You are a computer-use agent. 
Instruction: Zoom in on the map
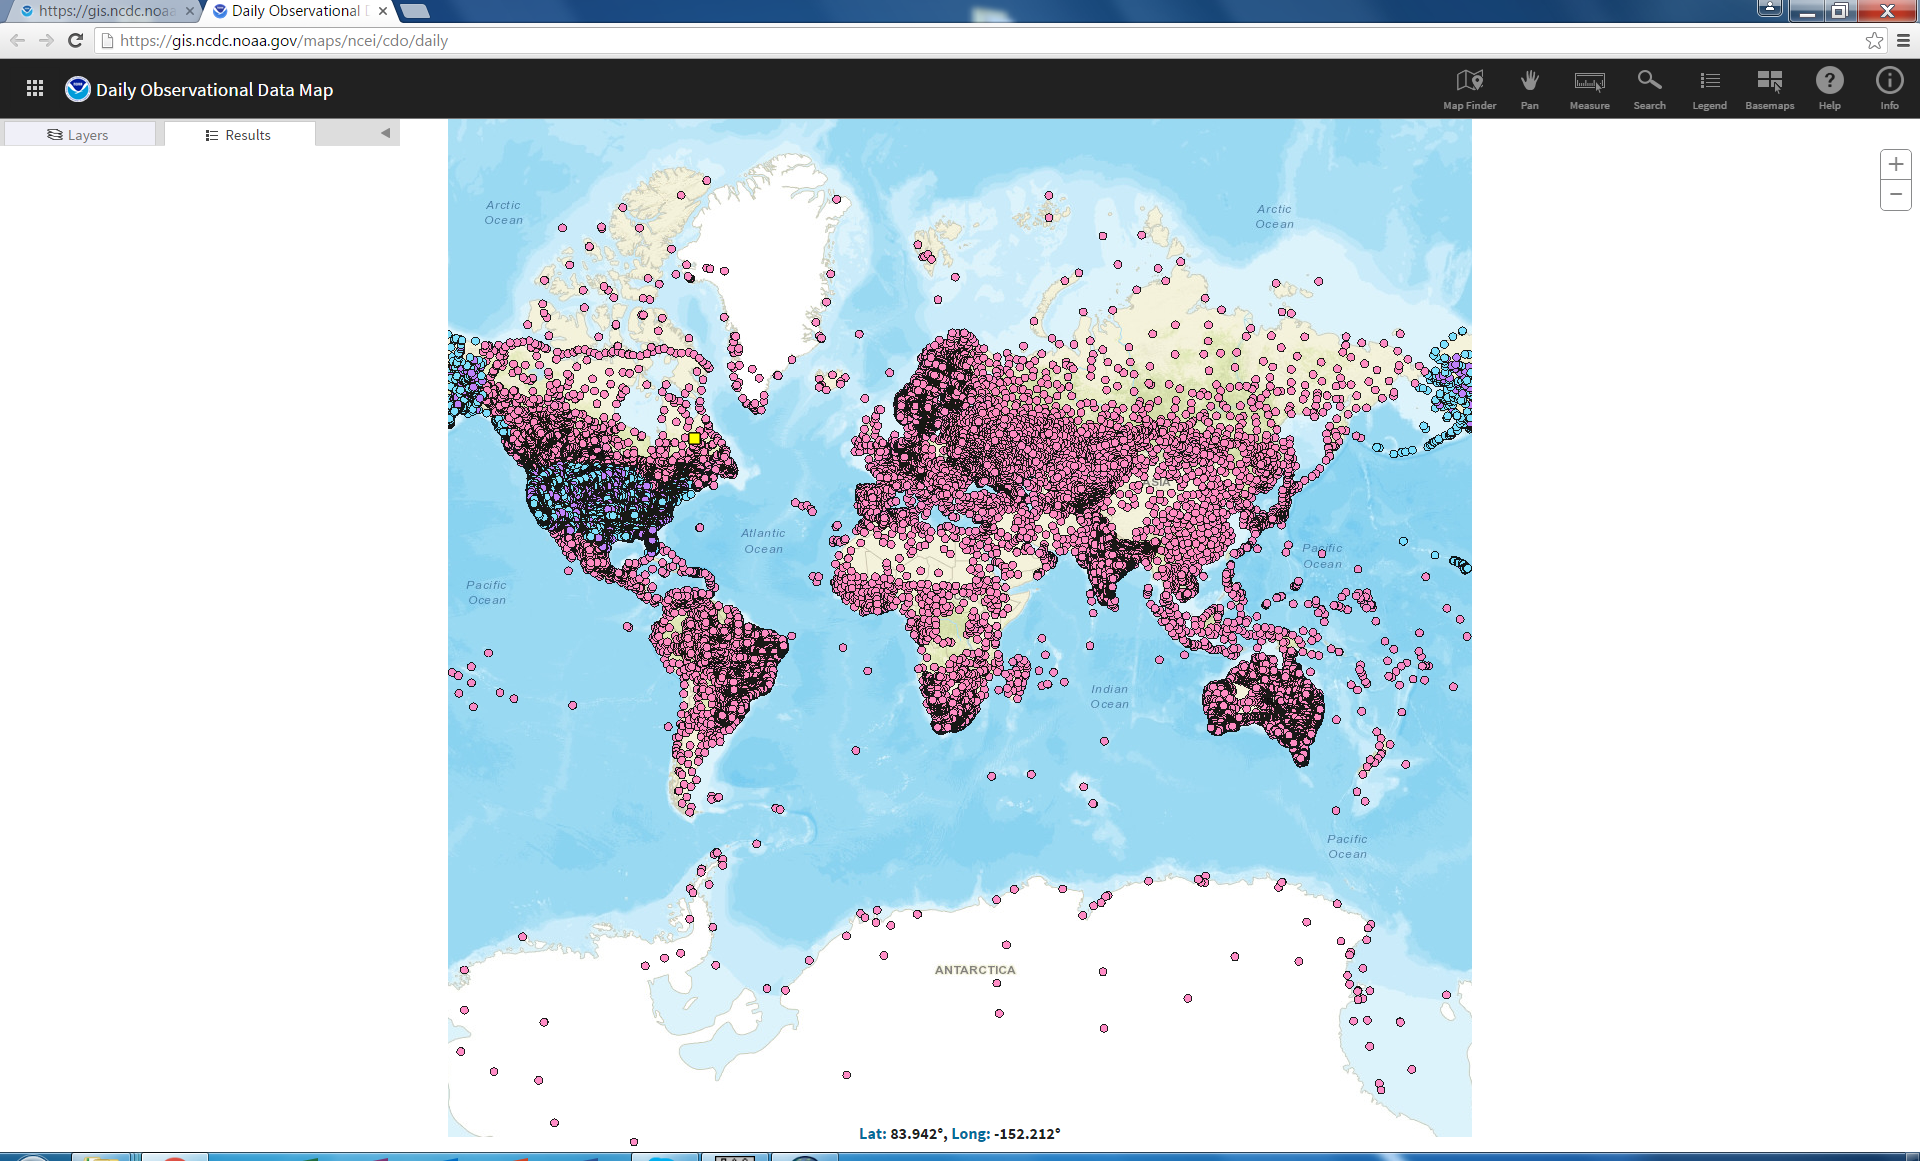(x=1895, y=164)
